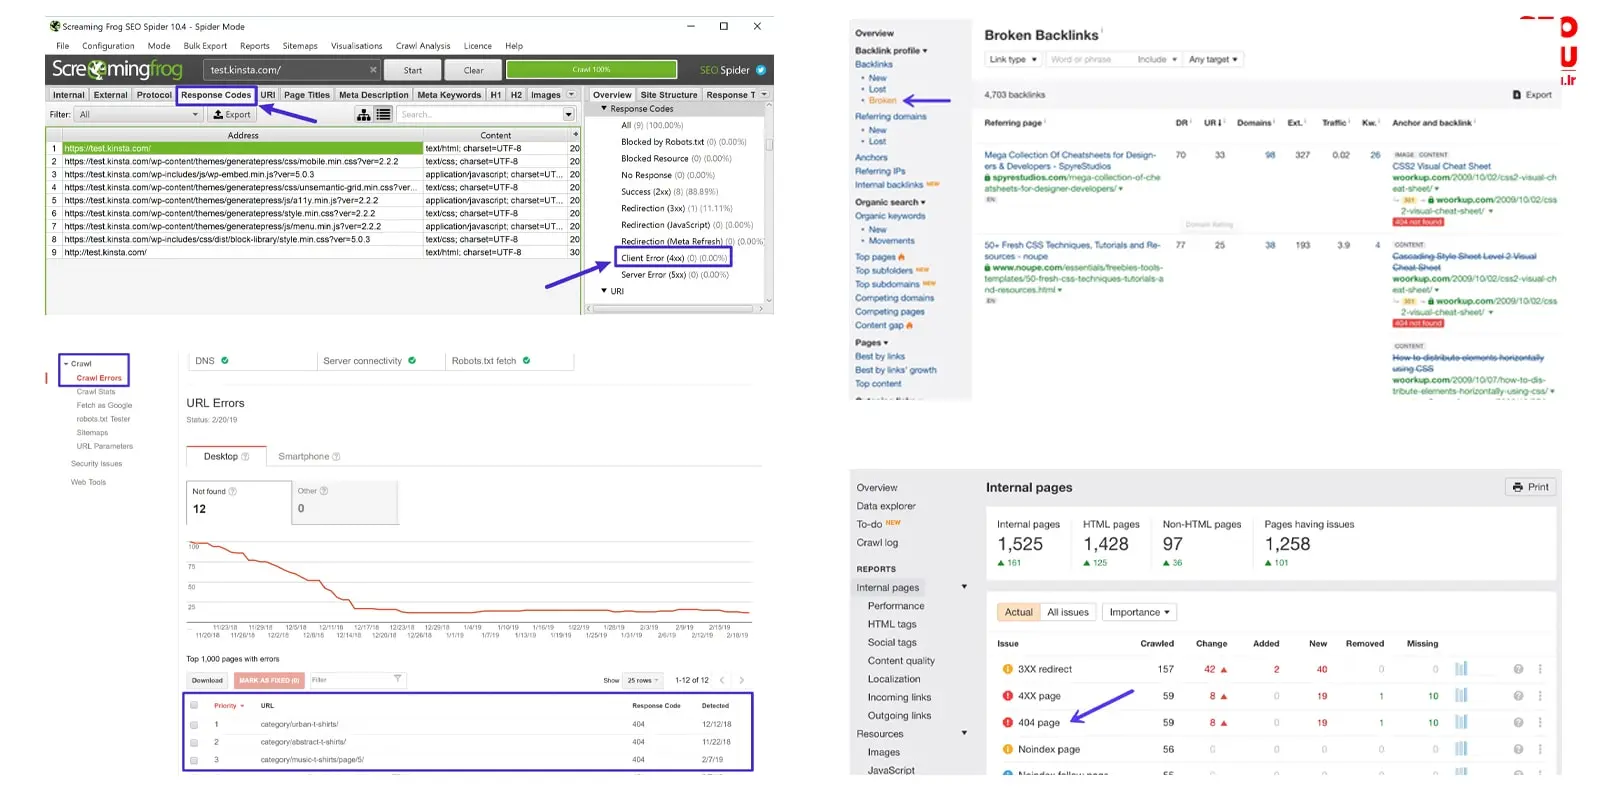Click the green Crawl 100% progress bar
Image resolution: width=1600 pixels, height=800 pixels.
pyautogui.click(x=591, y=70)
